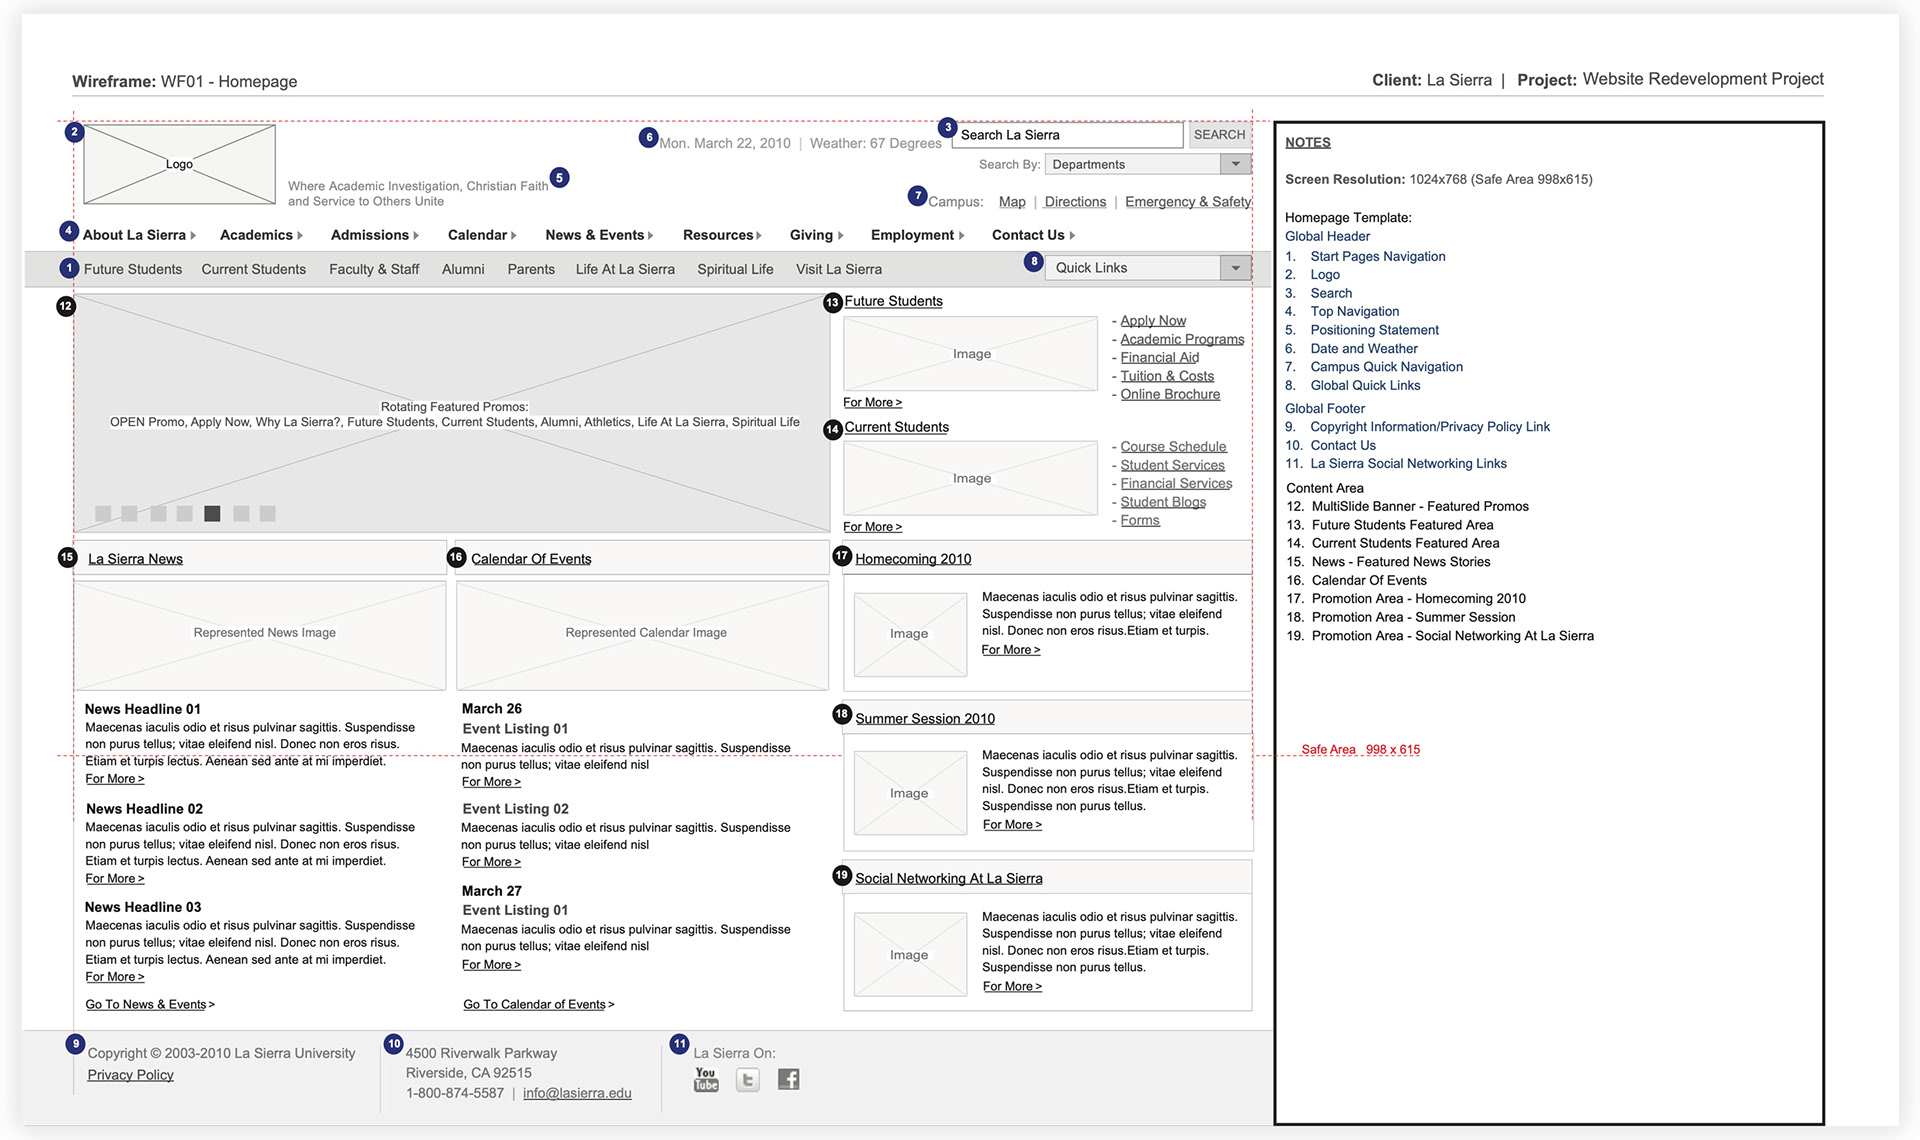Follow the Go To News & Events link
Viewport: 1920px width, 1140px height.
(150, 1005)
